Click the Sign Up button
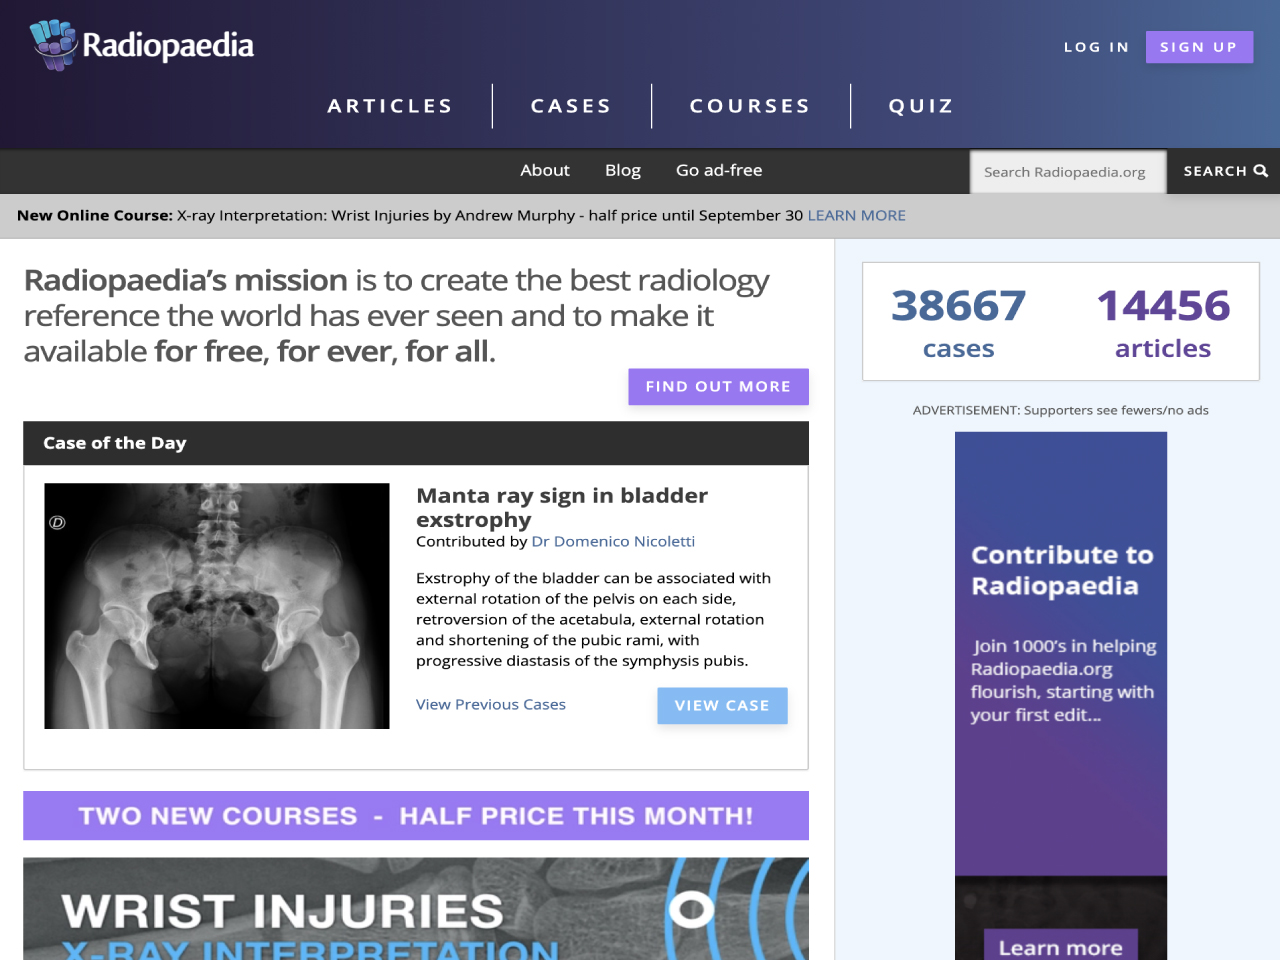This screenshot has width=1280, height=960. coord(1199,47)
